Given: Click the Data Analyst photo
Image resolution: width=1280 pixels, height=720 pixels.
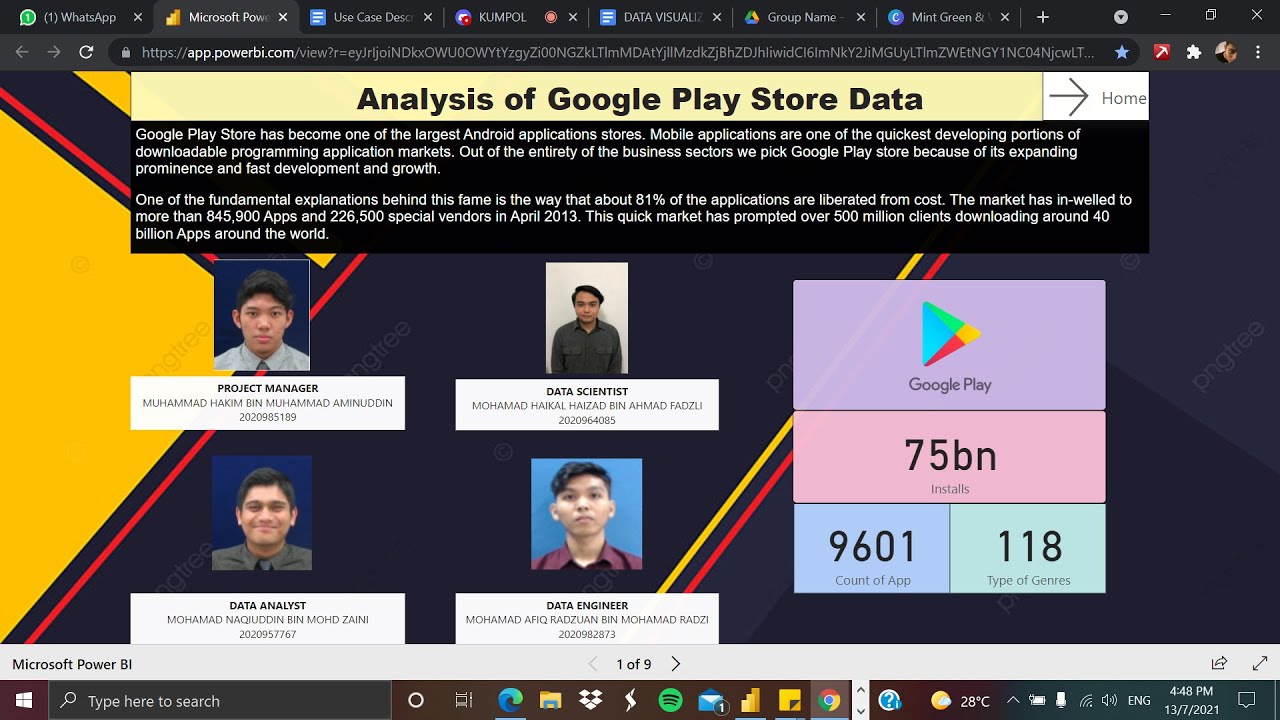Looking at the screenshot, I should 262,513.
